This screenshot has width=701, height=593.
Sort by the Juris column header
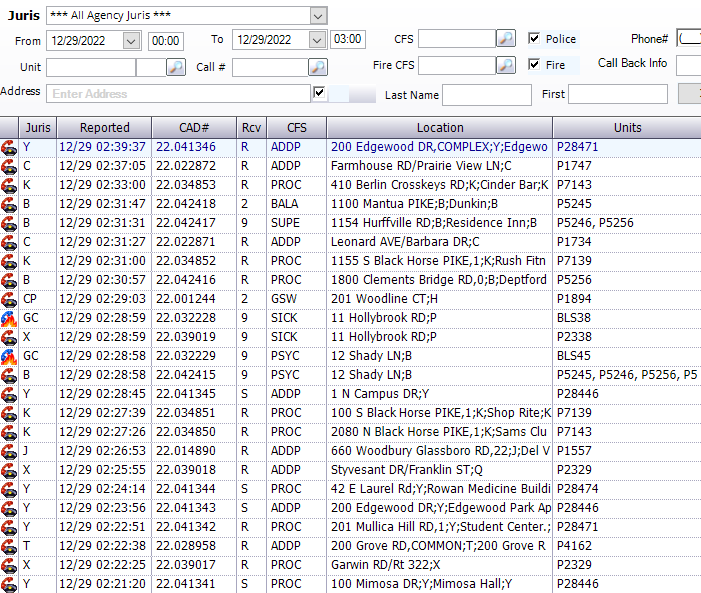coord(38,128)
